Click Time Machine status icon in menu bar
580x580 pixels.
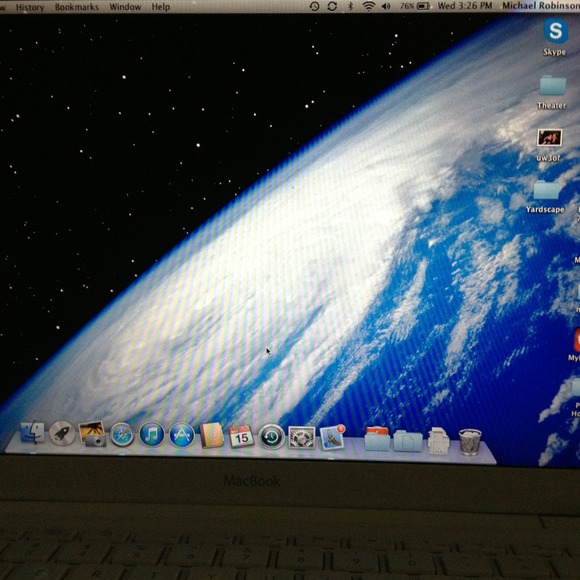(x=314, y=6)
